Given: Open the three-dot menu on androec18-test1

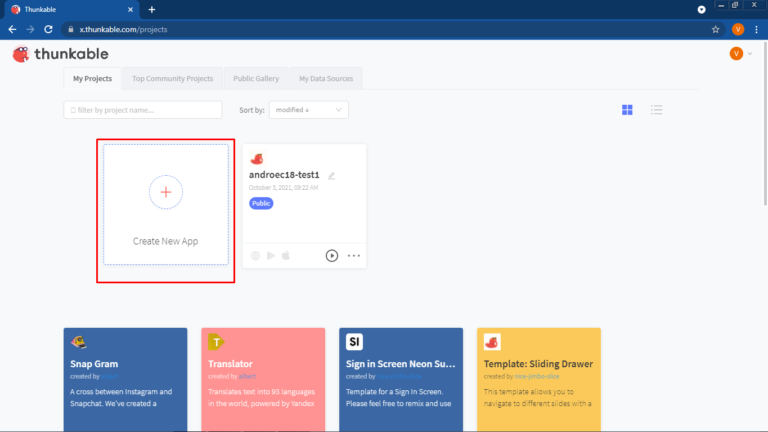Looking at the screenshot, I should click(354, 256).
